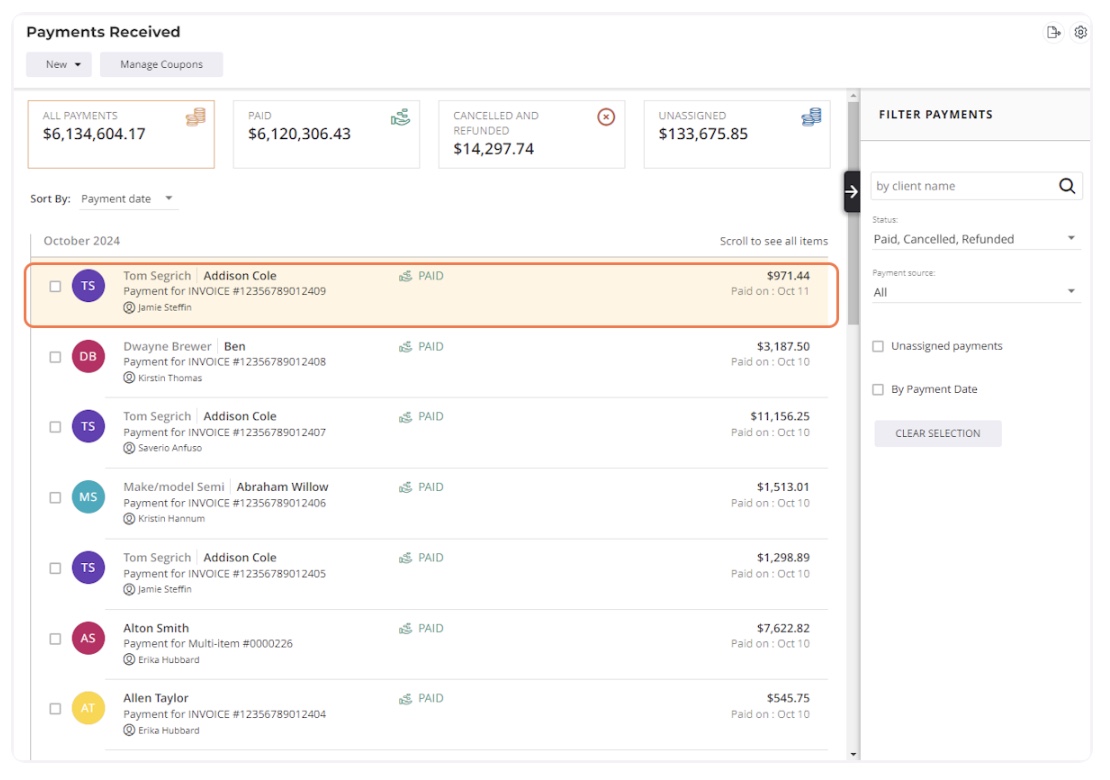This screenshot has height=780, width=1110.
Task: Open the settings gear icon
Action: (x=1080, y=32)
